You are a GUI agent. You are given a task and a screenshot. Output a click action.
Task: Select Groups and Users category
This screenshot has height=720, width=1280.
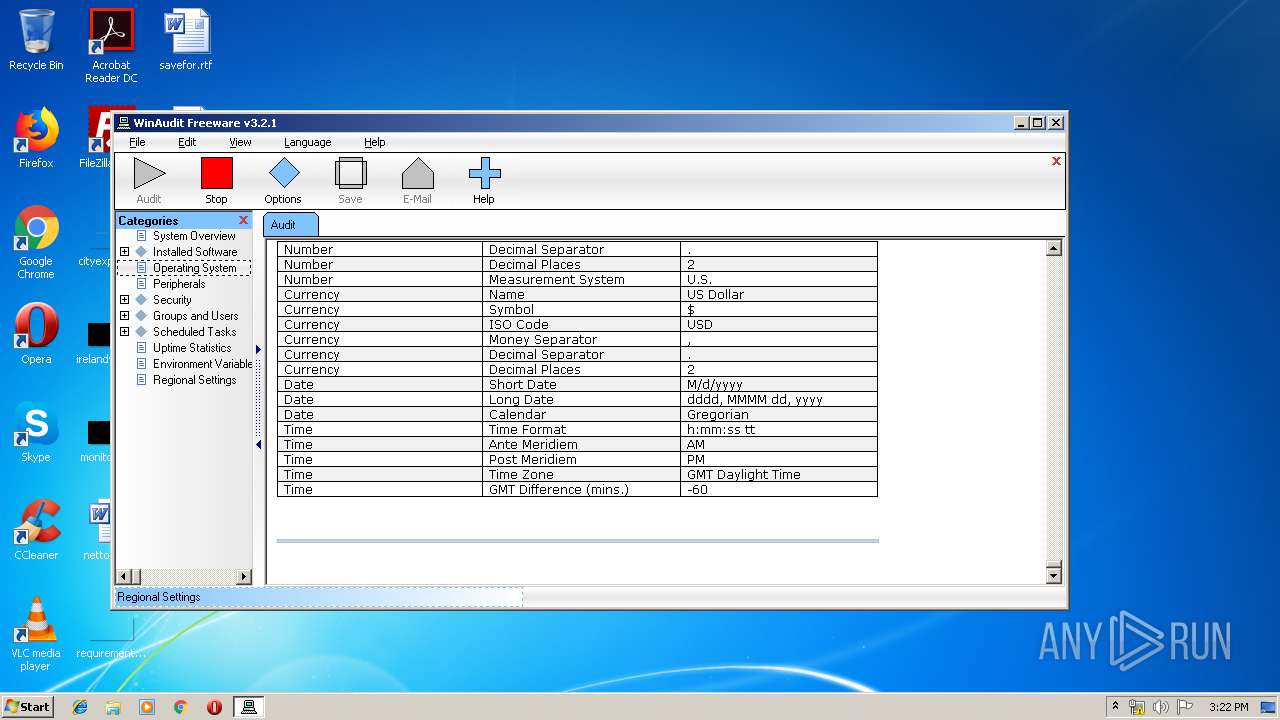[195, 316]
